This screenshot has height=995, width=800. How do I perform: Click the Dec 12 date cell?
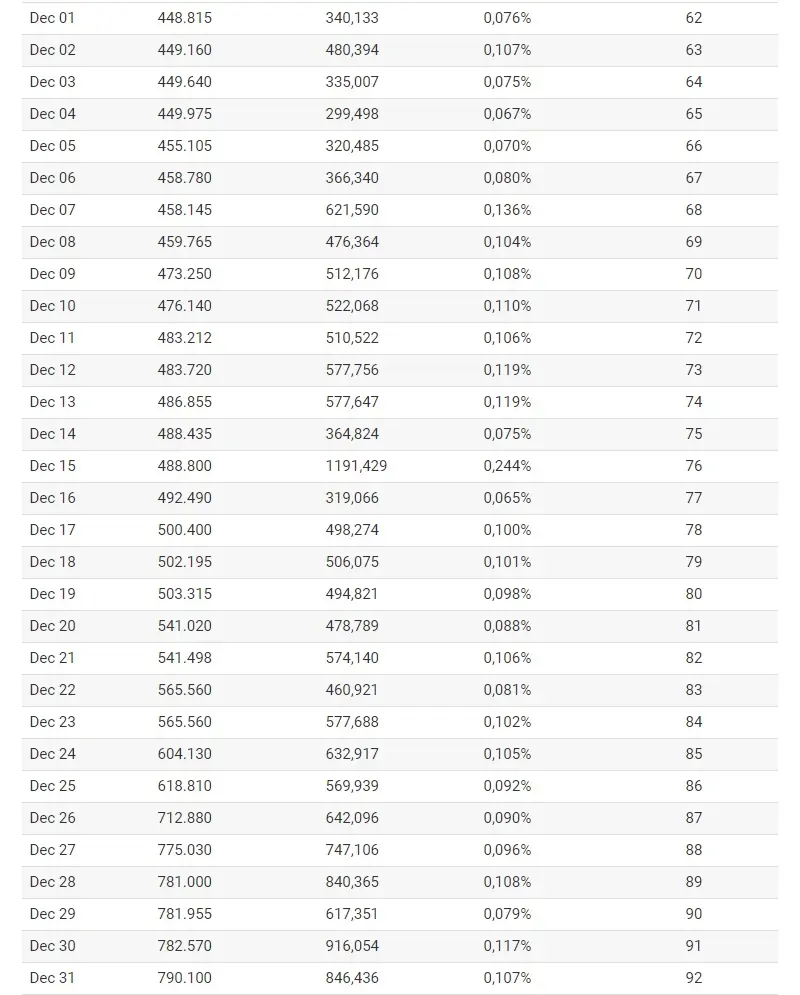click(x=52, y=369)
